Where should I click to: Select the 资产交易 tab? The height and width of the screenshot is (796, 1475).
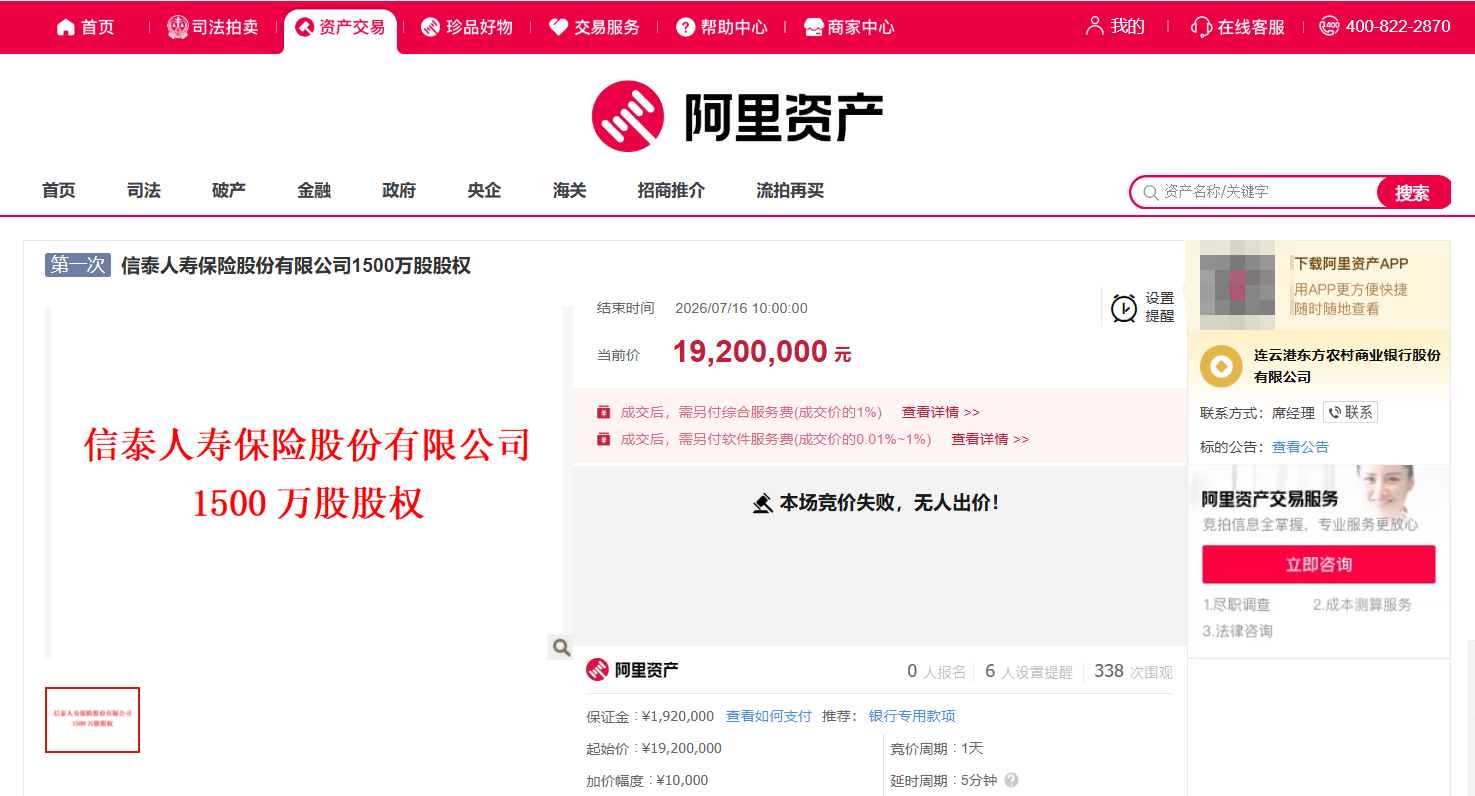[340, 27]
